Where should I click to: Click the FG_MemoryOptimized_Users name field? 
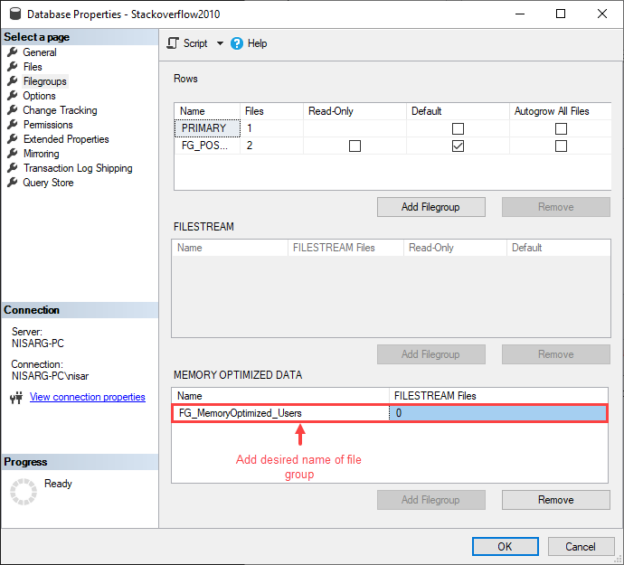[280, 413]
